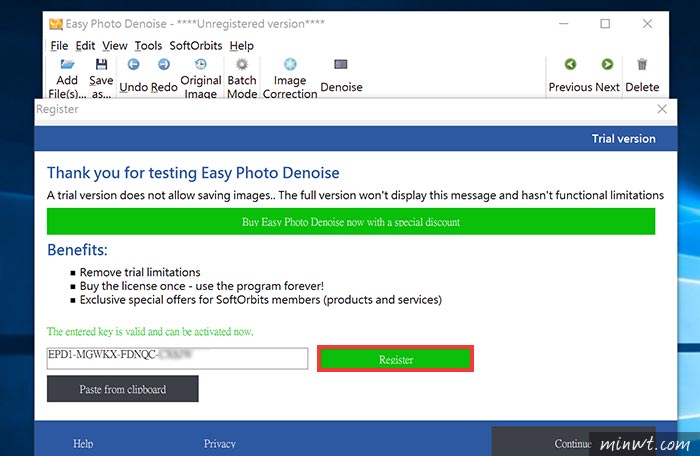700x456 pixels.
Task: Click the 'Benefits:' heading
Action: tap(77, 250)
